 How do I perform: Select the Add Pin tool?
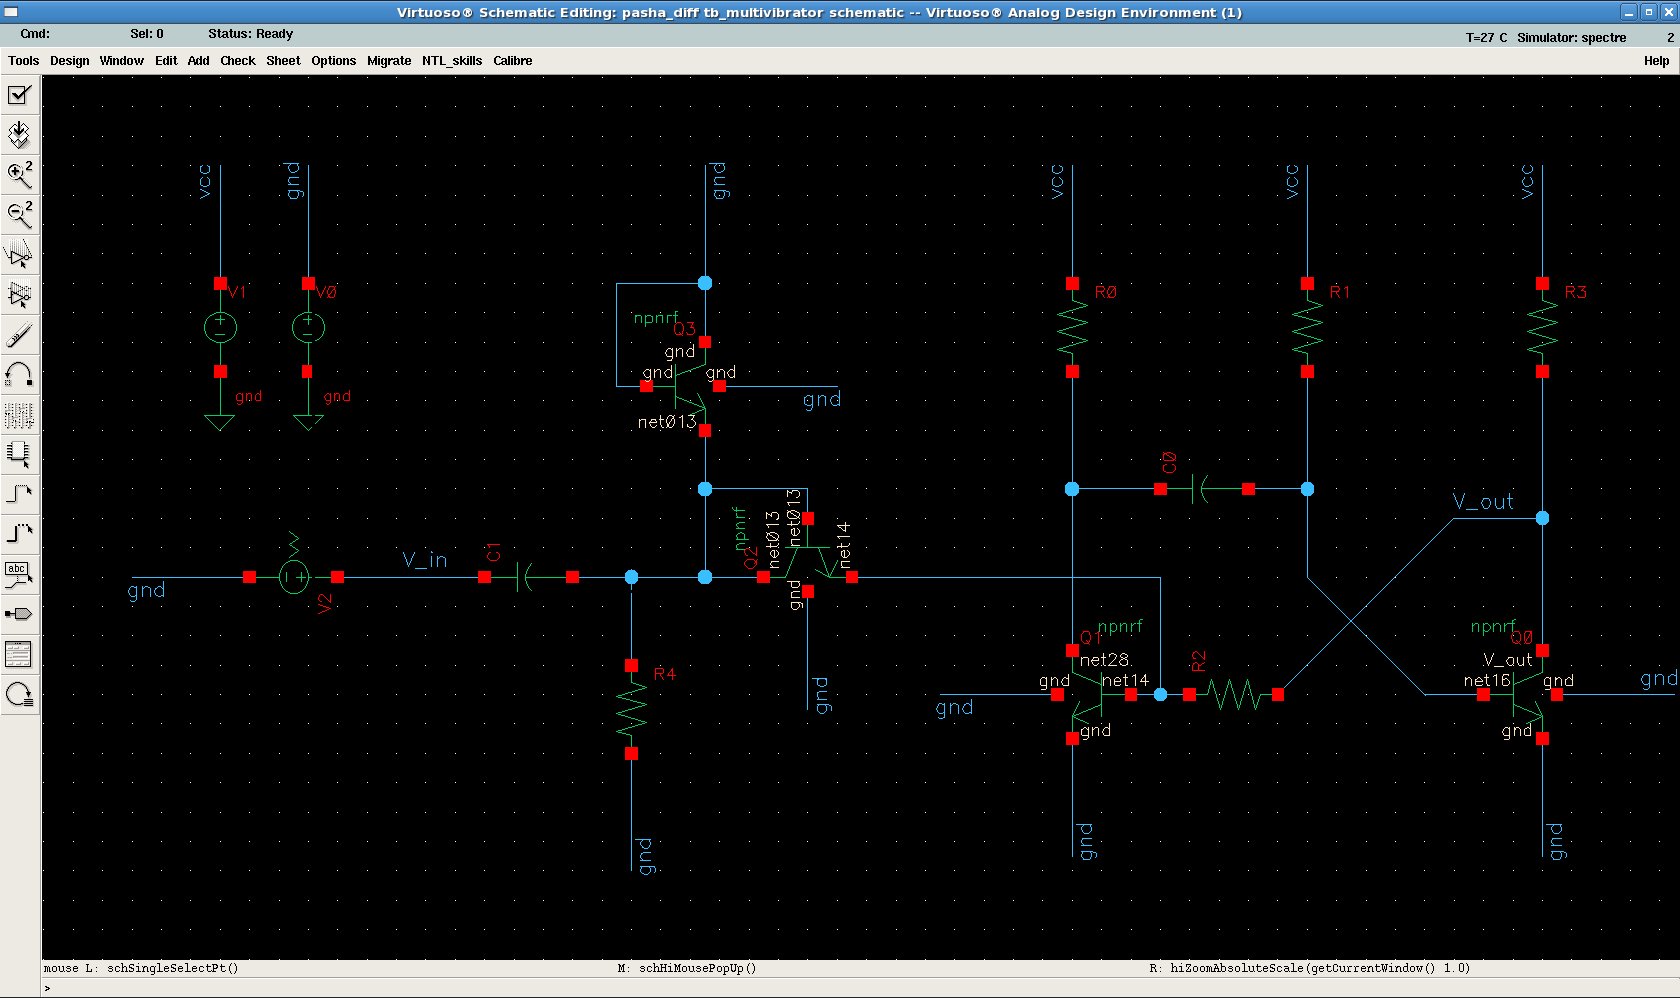coord(19,614)
